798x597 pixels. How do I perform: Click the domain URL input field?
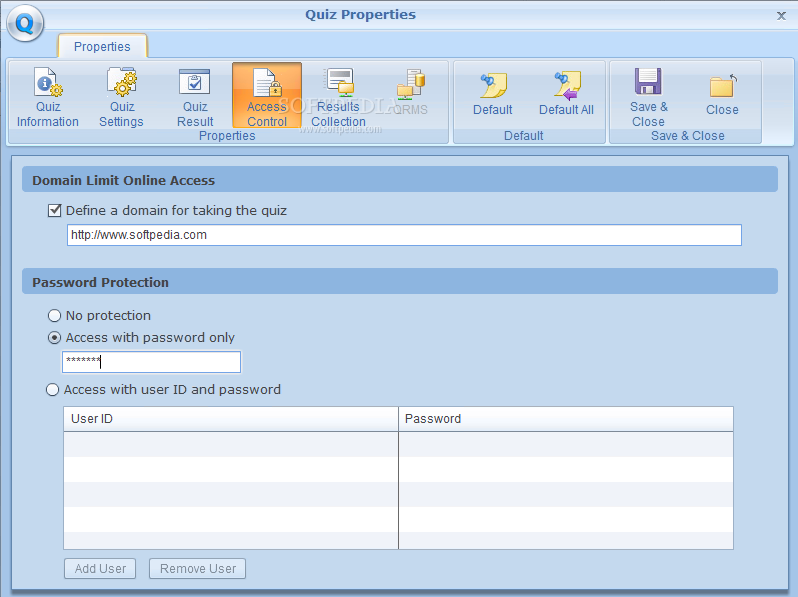click(x=404, y=235)
